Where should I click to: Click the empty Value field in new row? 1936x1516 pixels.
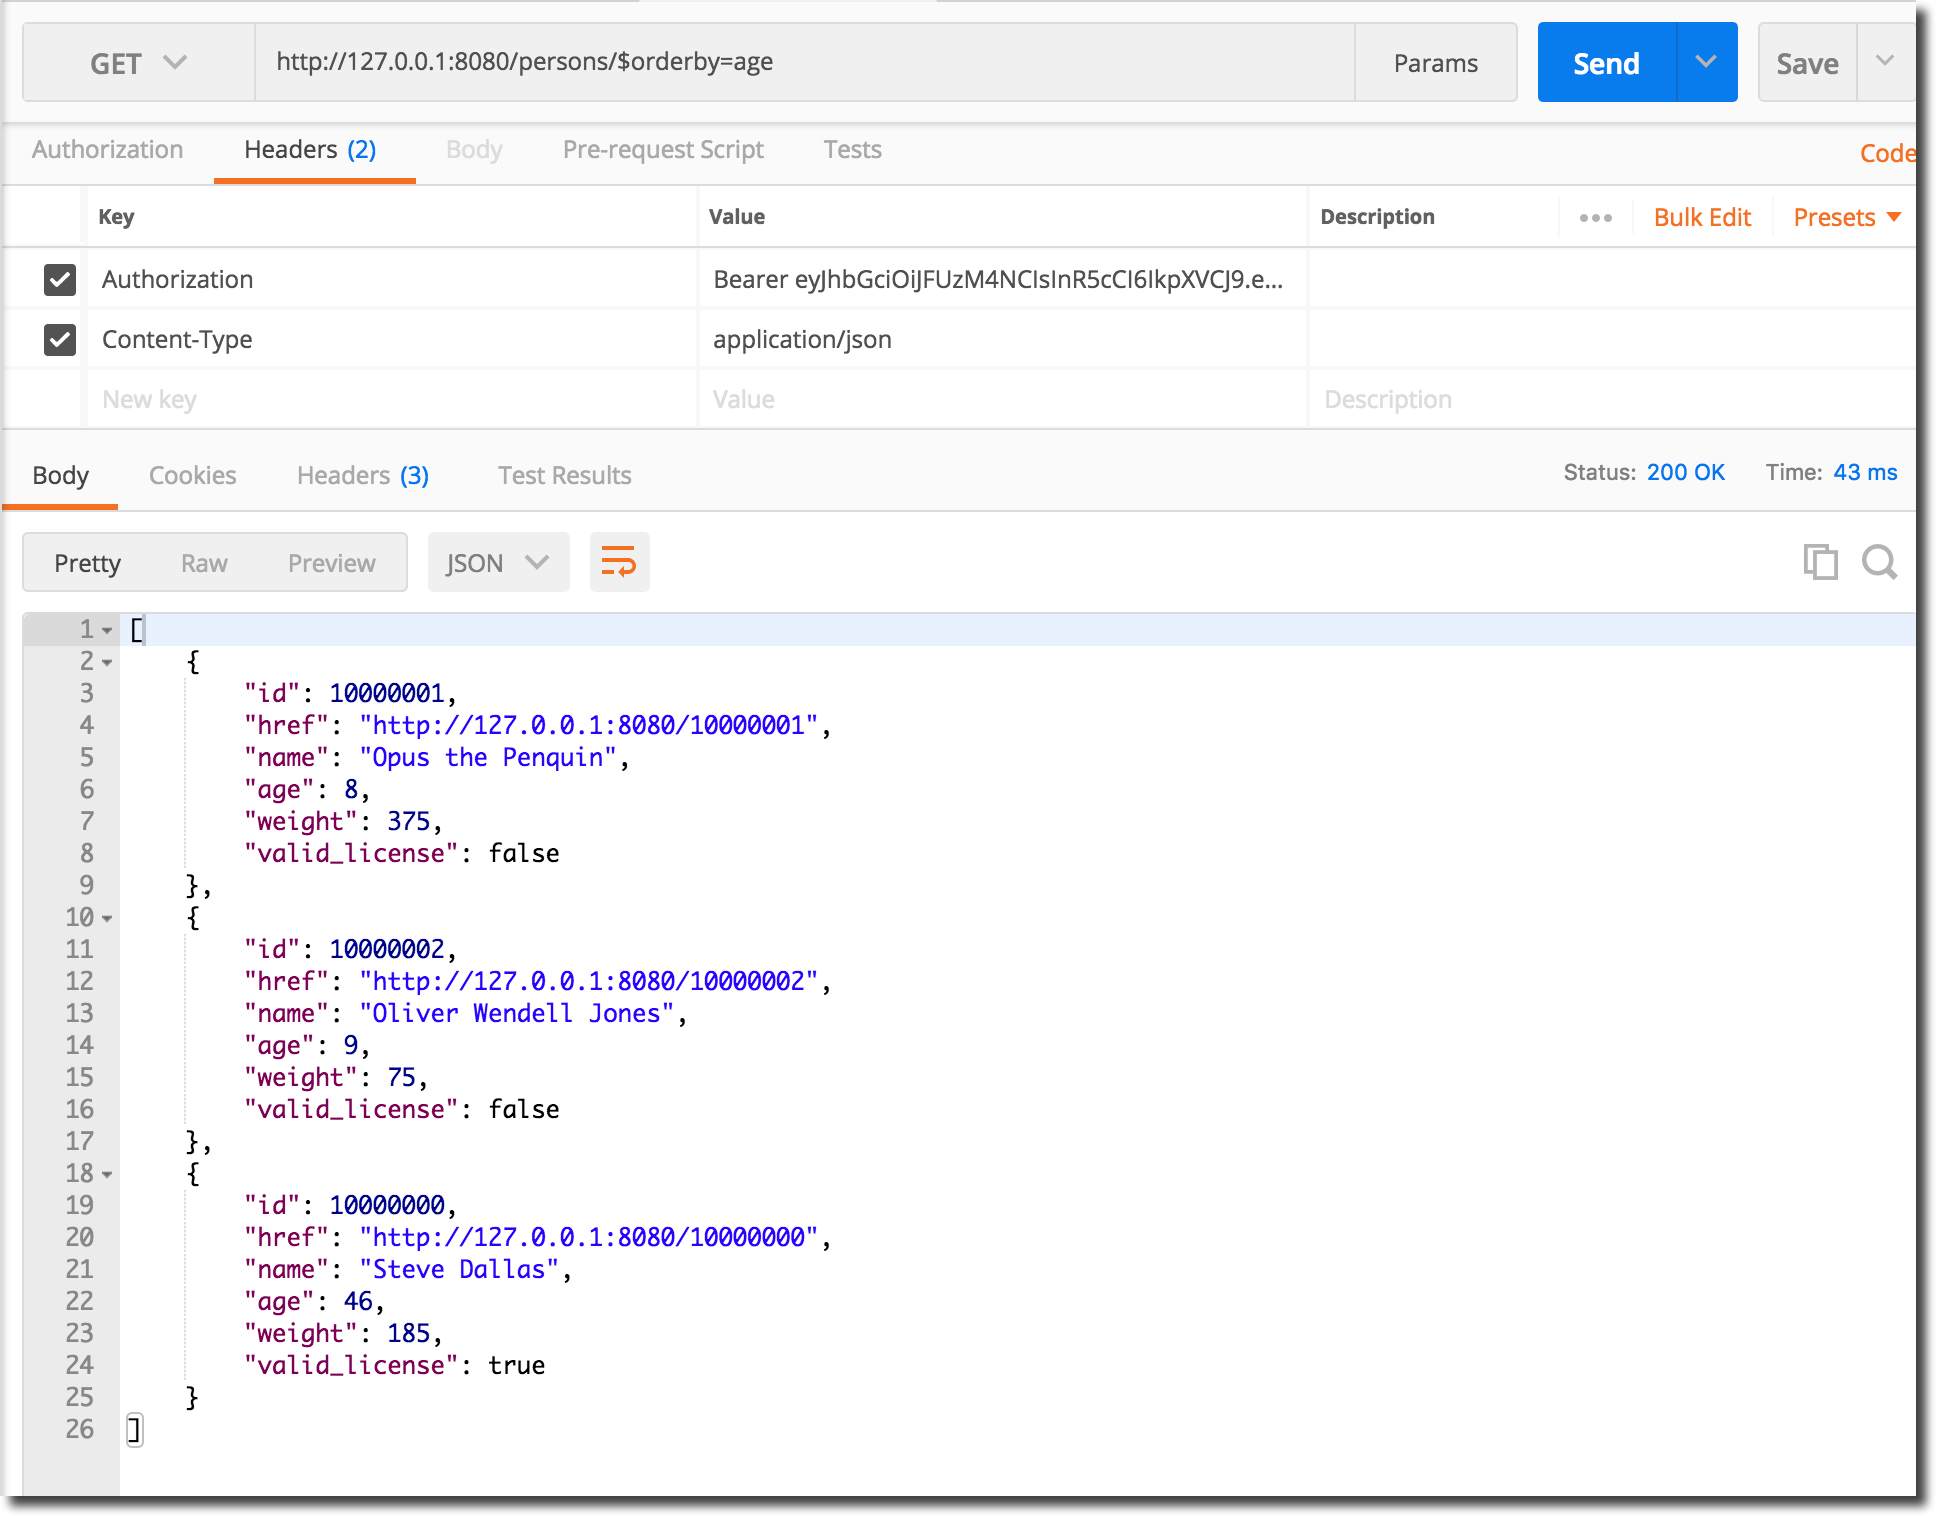click(x=1002, y=399)
